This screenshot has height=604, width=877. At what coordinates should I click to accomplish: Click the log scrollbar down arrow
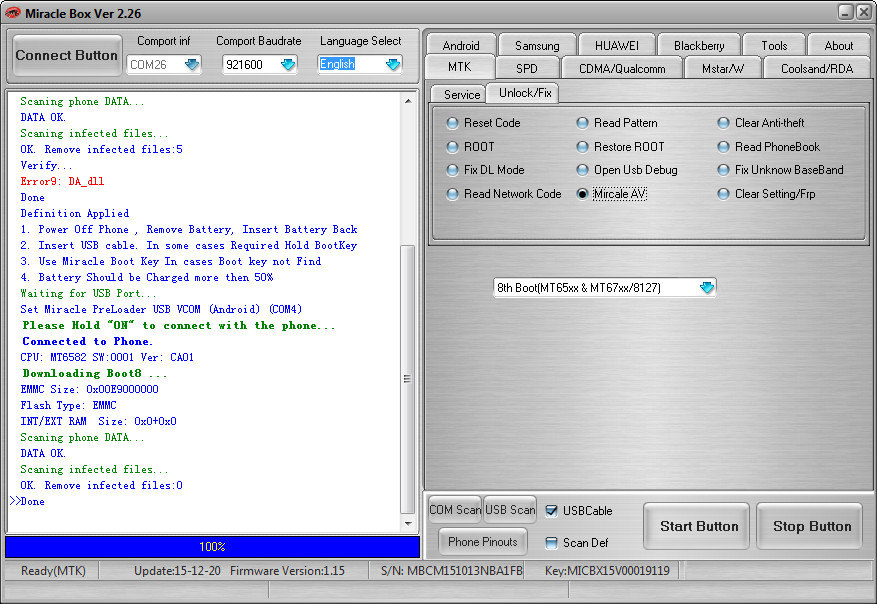coord(408,523)
